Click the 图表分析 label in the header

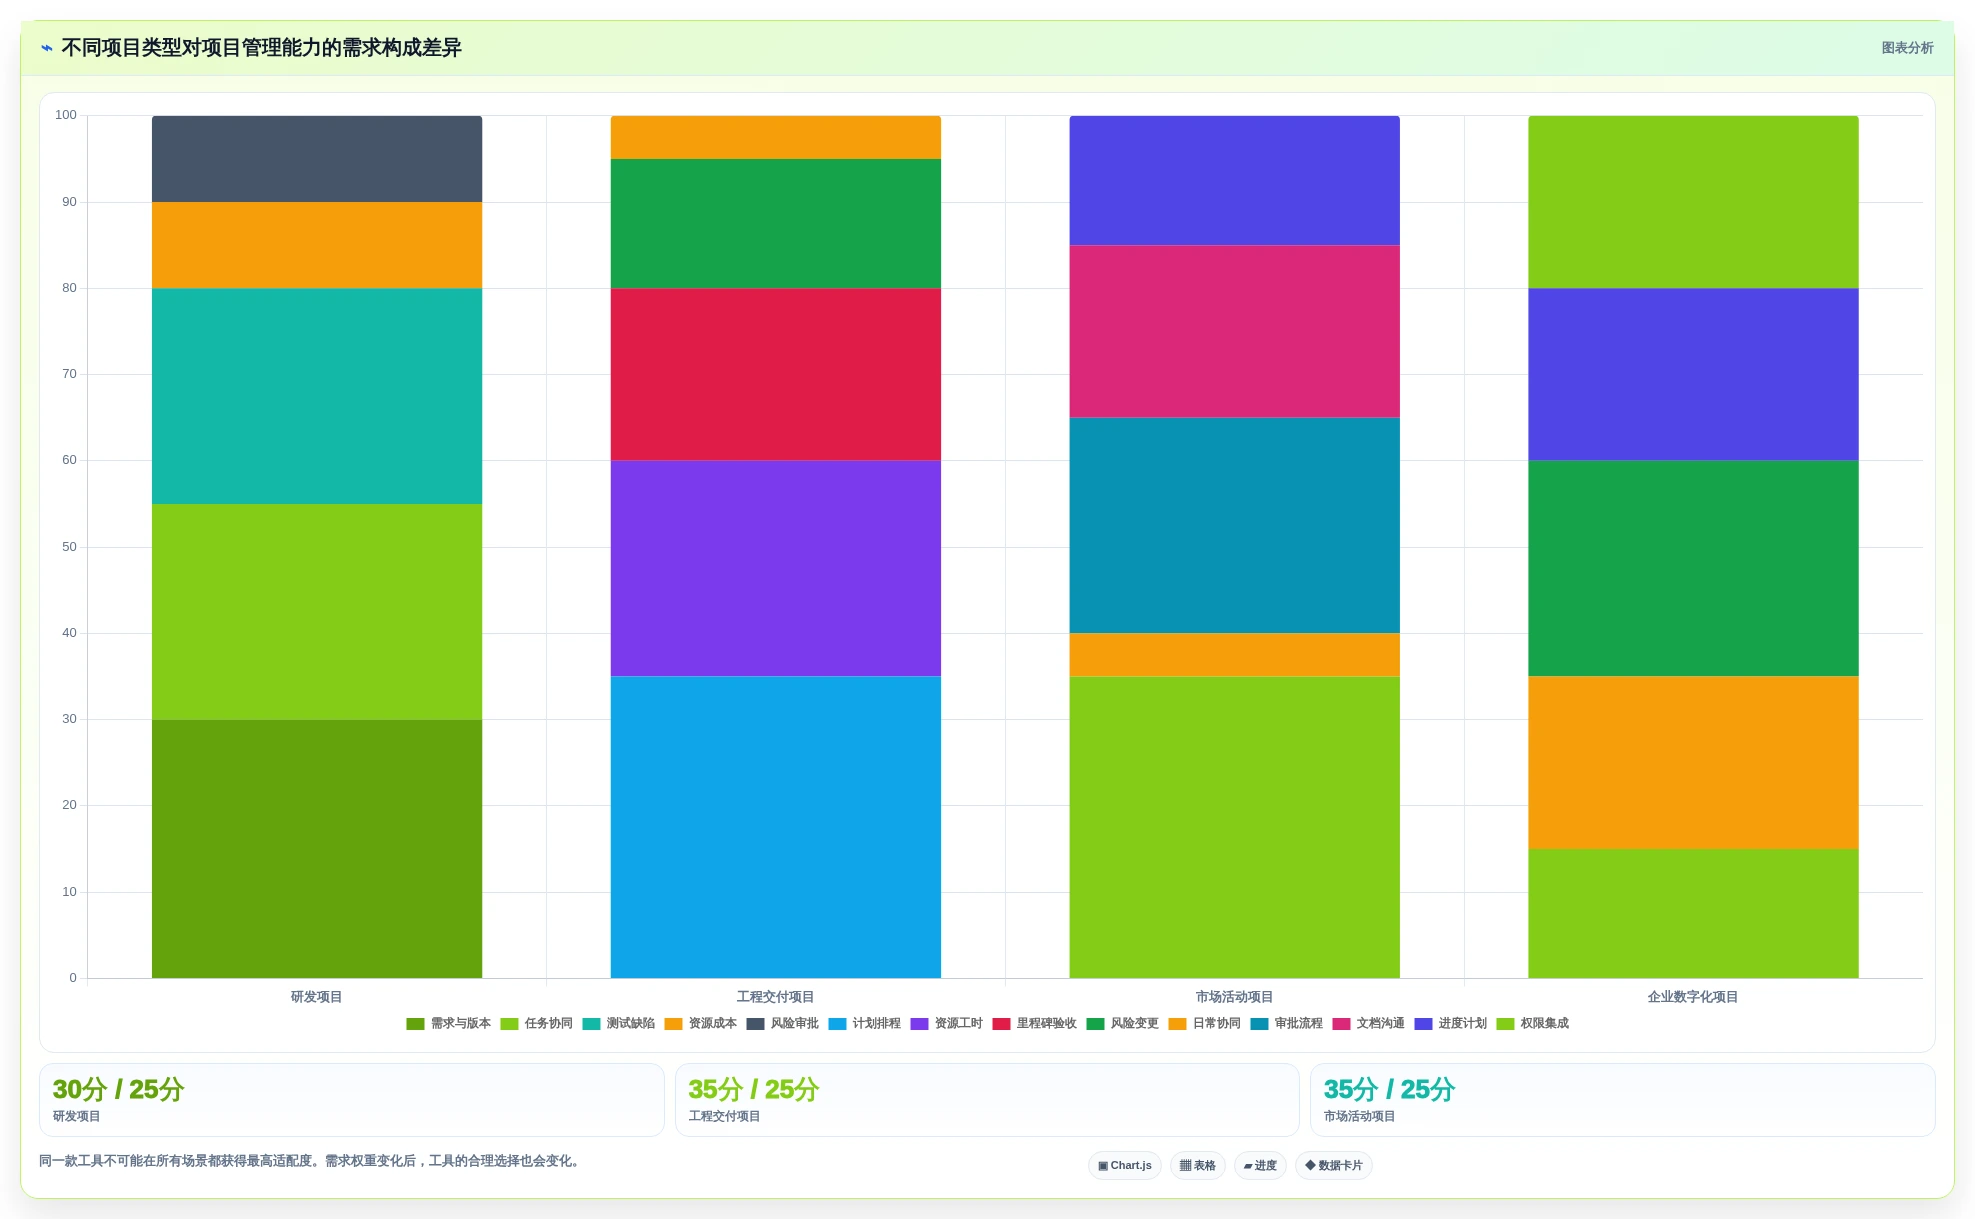tap(1907, 48)
